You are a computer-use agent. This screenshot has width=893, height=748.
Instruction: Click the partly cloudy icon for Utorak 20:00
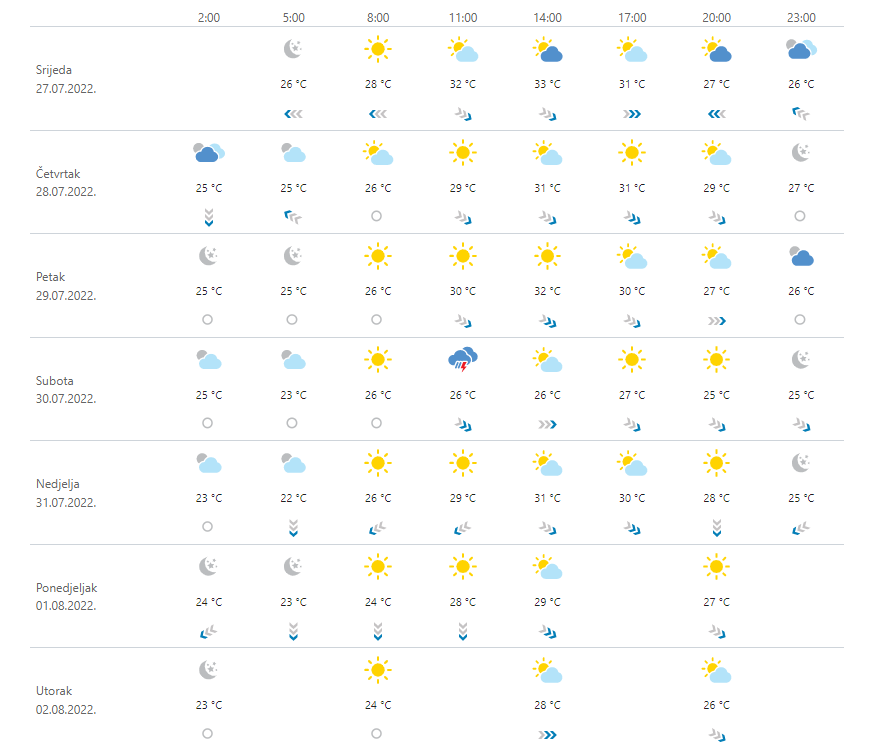click(716, 670)
